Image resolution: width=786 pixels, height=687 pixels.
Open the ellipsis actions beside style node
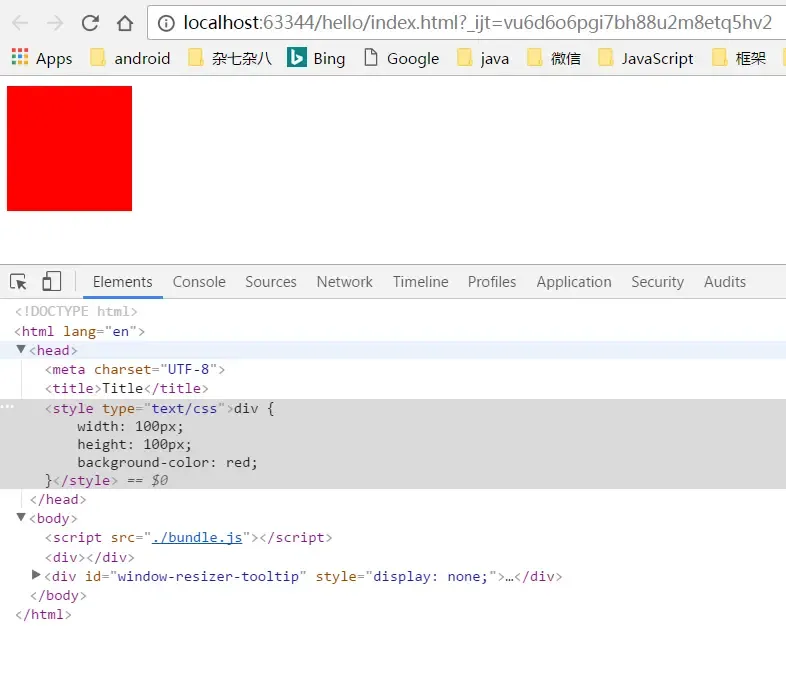[x=7, y=406]
